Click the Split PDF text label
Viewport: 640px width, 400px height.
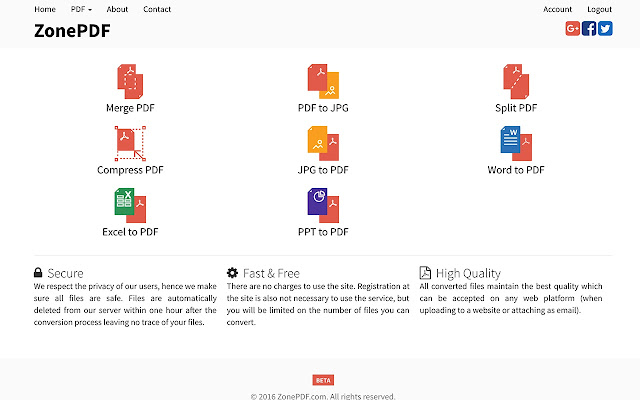tap(516, 108)
